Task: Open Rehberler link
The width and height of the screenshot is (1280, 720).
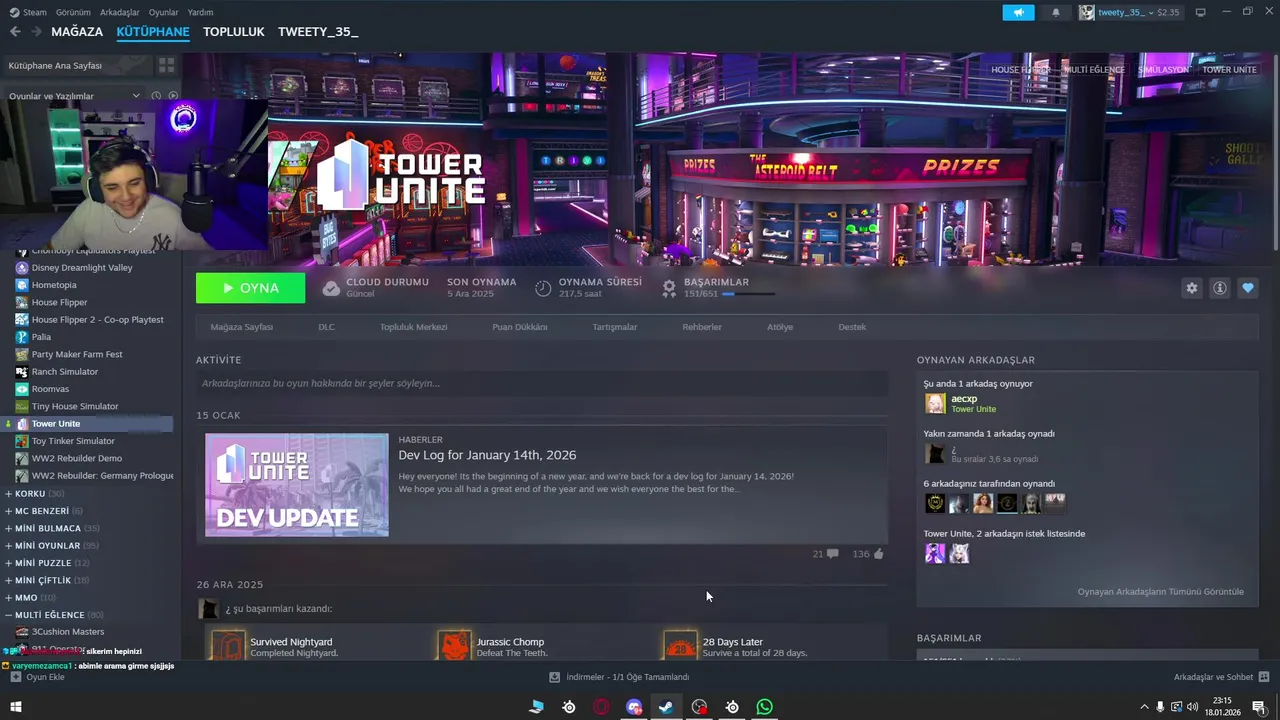Action: click(702, 327)
